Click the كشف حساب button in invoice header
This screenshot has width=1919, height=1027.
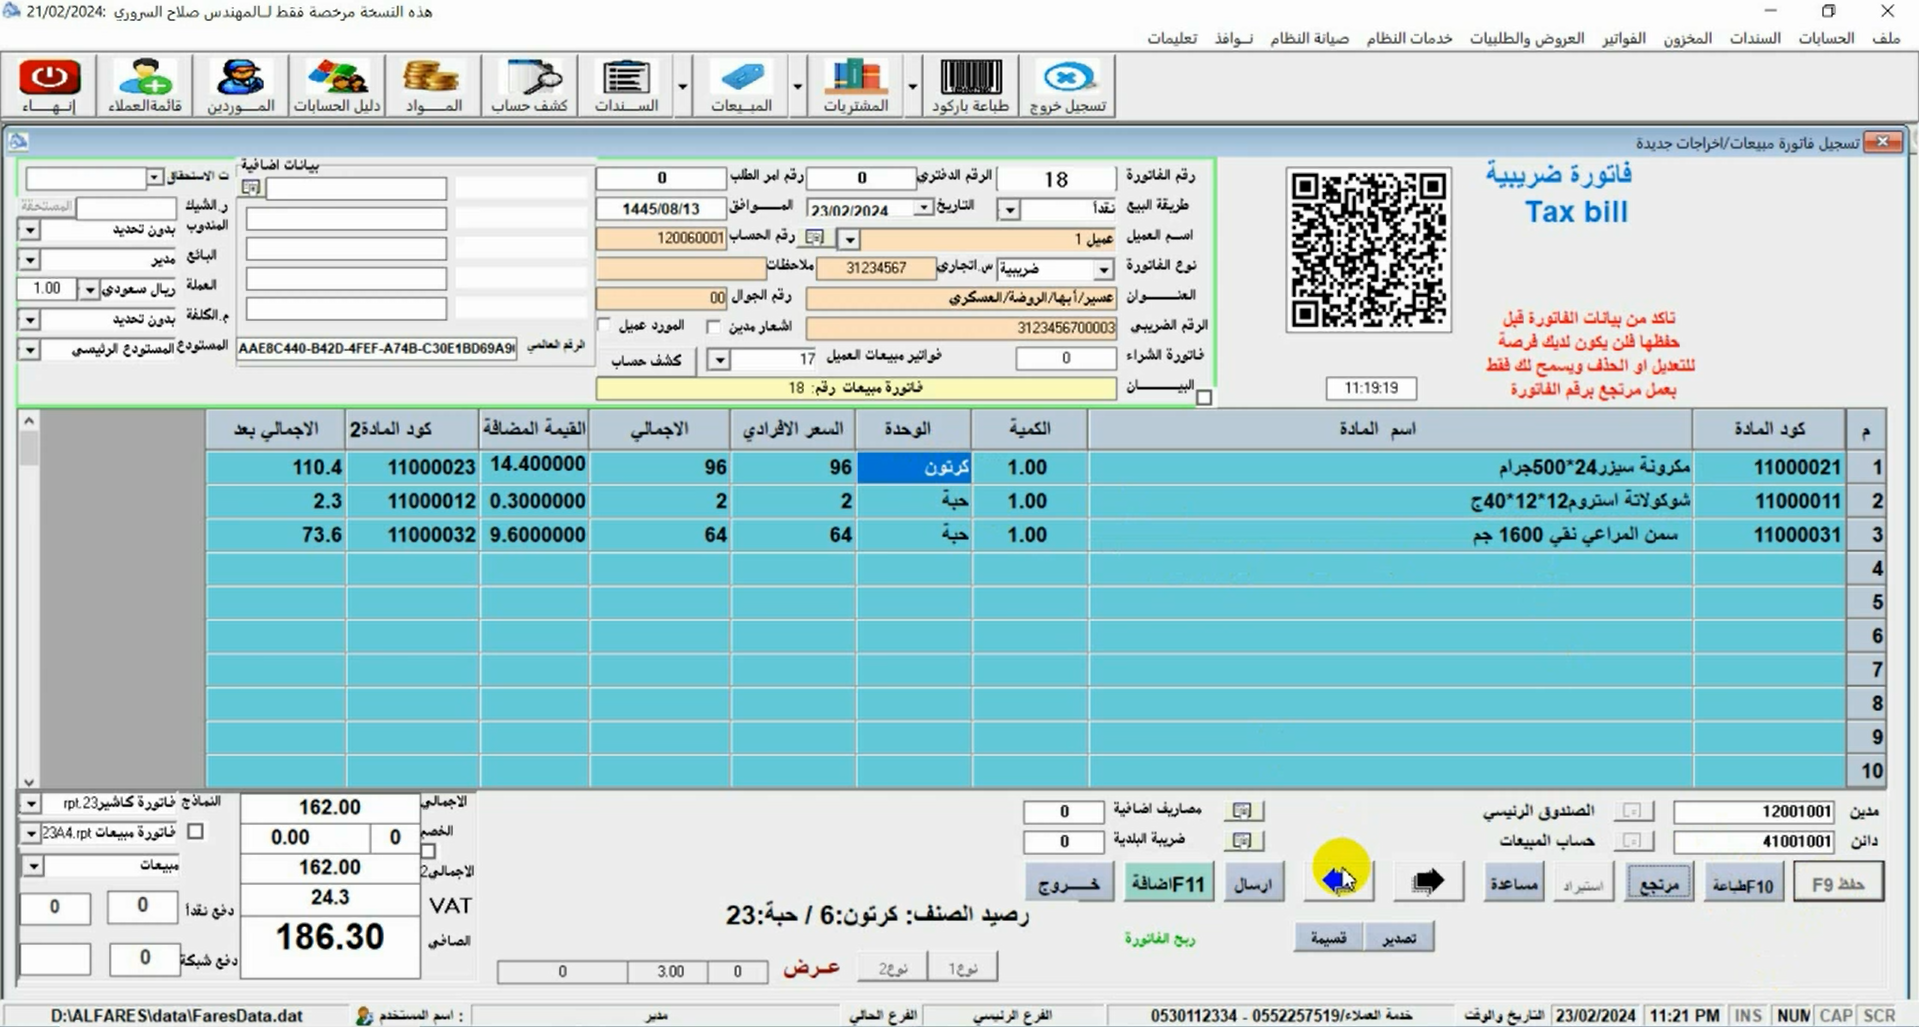tap(646, 360)
